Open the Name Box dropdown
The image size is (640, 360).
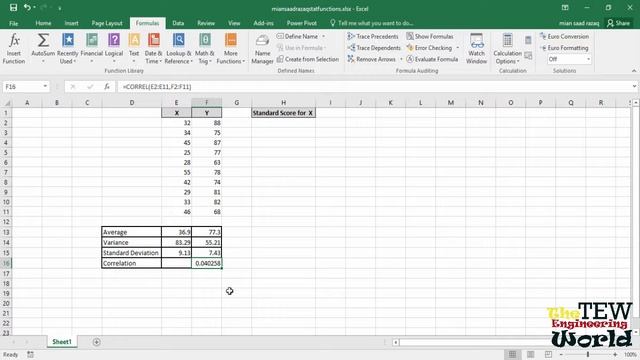[x=45, y=87]
